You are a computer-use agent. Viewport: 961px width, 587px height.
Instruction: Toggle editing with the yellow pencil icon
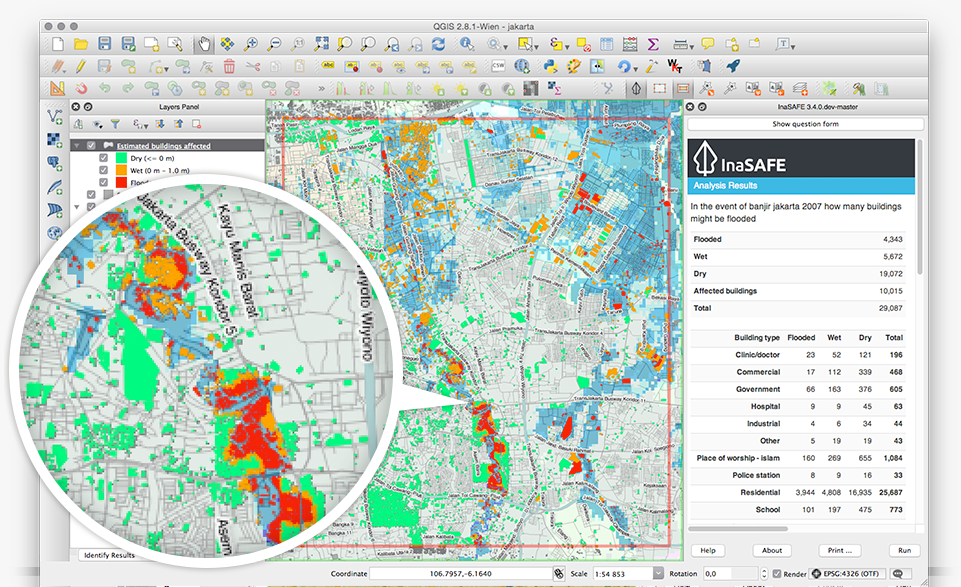point(80,66)
